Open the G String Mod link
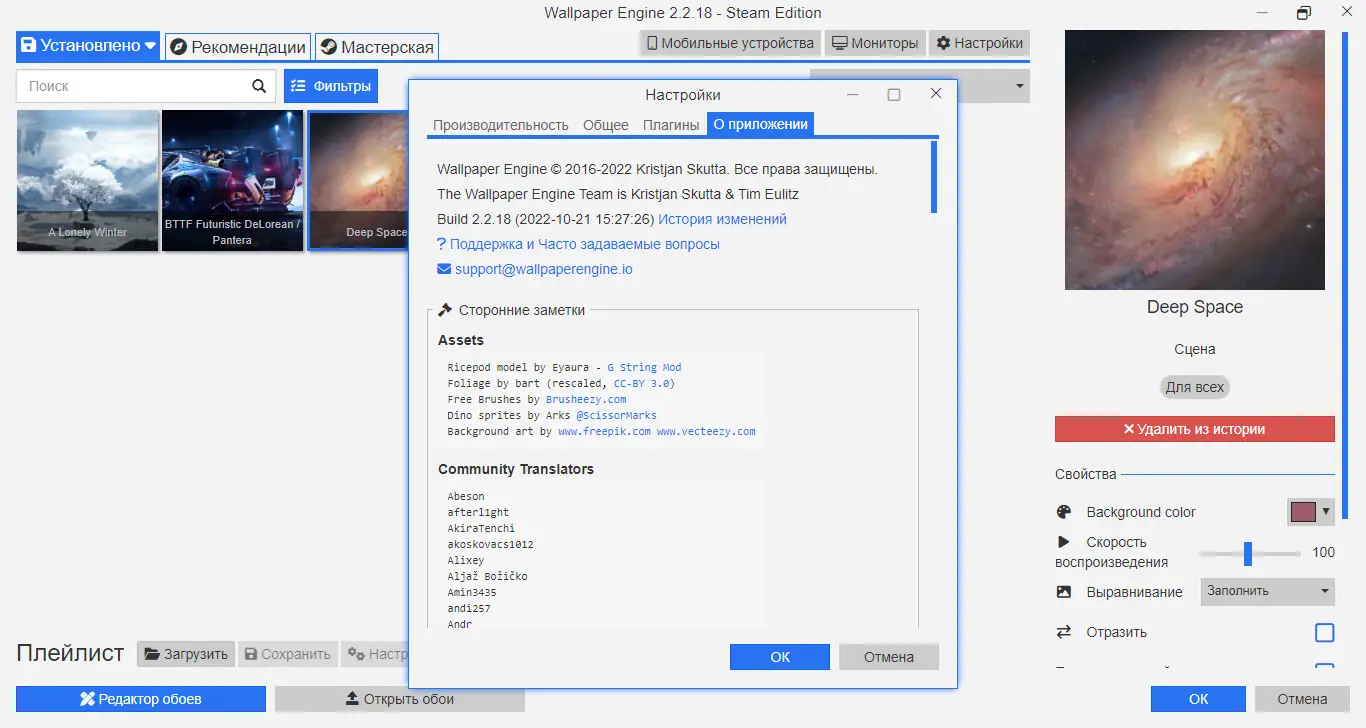Image resolution: width=1366 pixels, height=728 pixels. click(644, 367)
